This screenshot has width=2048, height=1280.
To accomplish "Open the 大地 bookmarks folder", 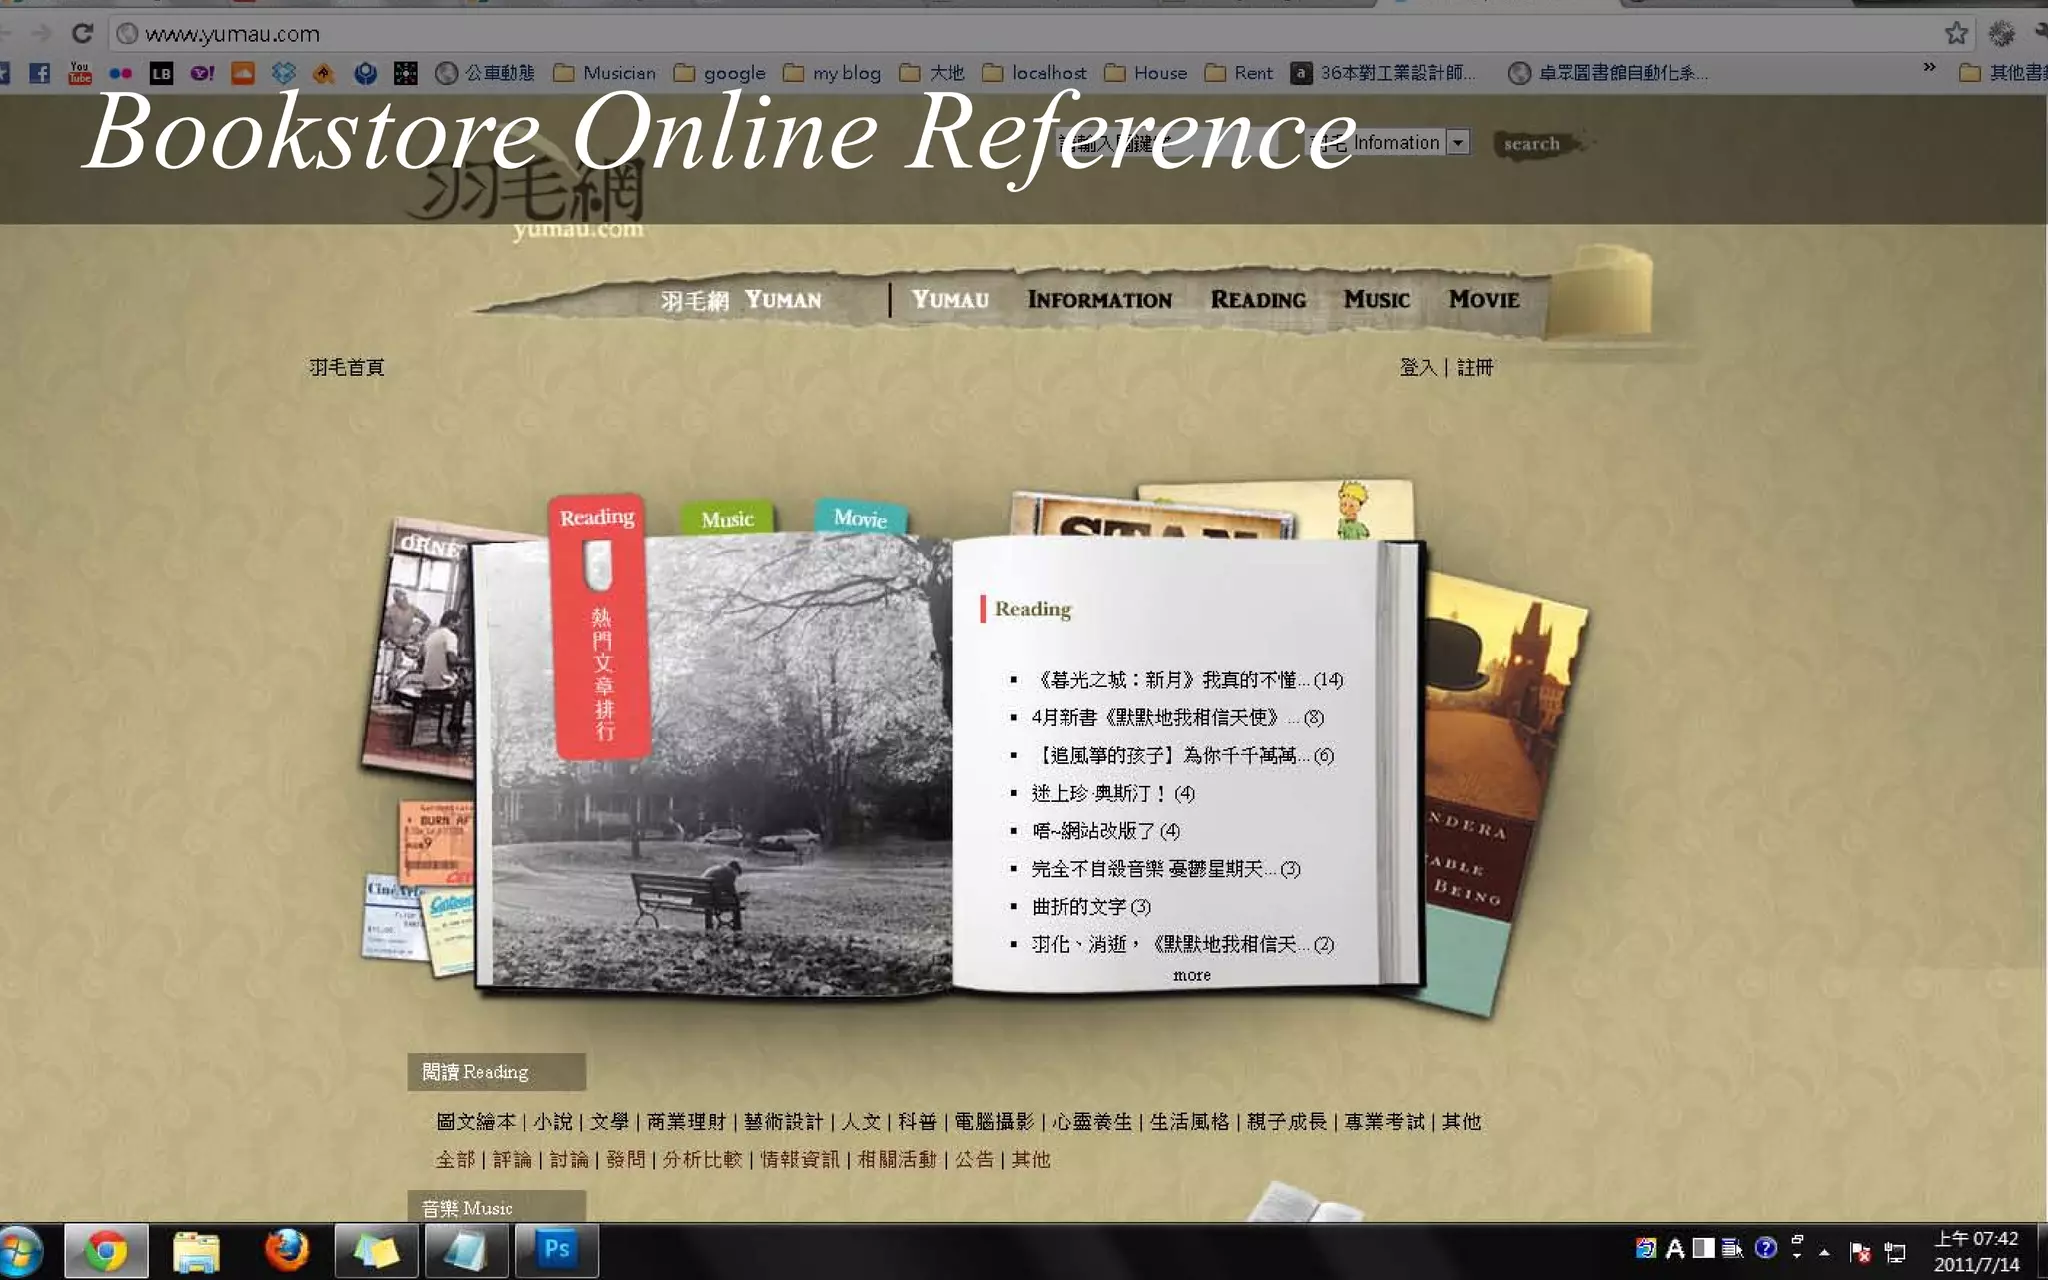I will (x=932, y=73).
